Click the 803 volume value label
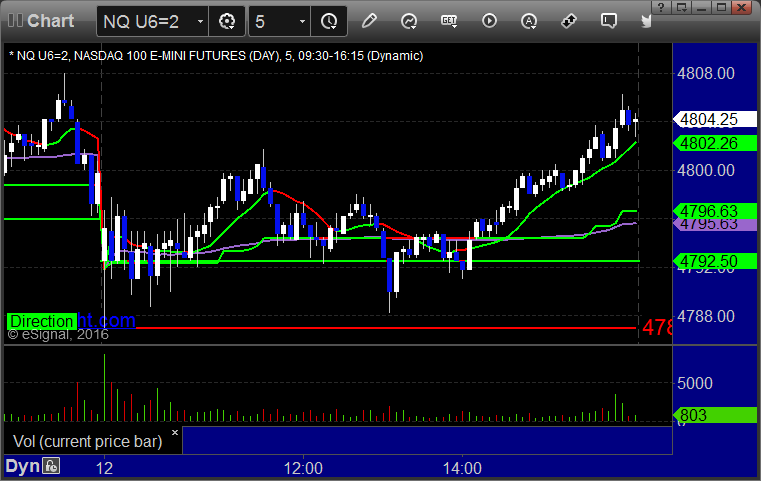The width and height of the screenshot is (761, 481). click(714, 415)
